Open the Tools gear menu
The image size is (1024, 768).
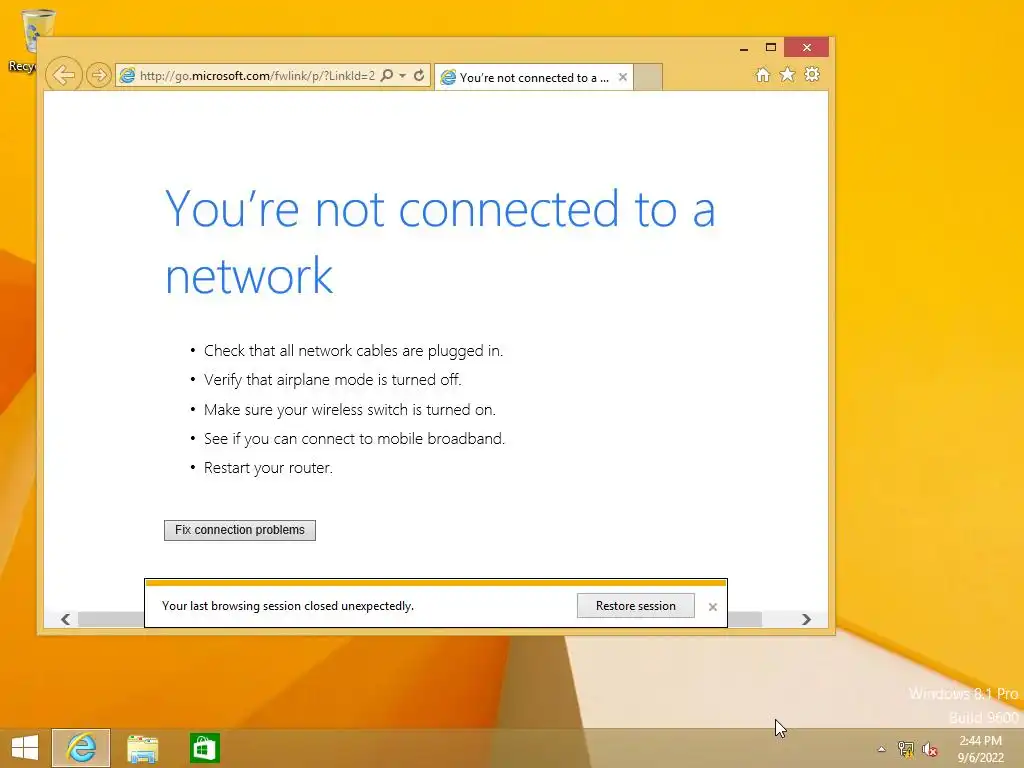point(812,74)
